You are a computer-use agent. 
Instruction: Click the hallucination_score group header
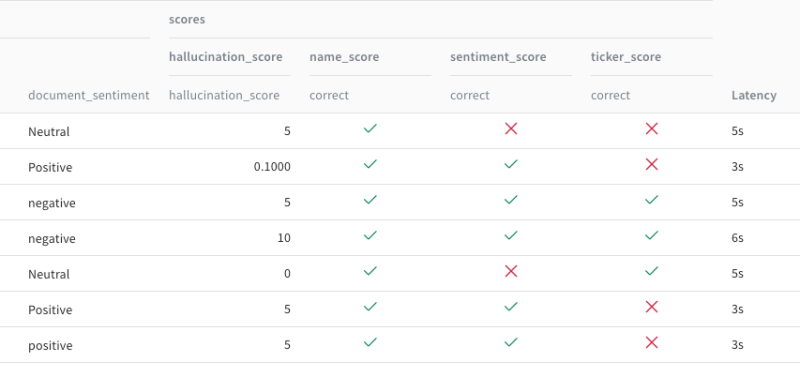226,57
